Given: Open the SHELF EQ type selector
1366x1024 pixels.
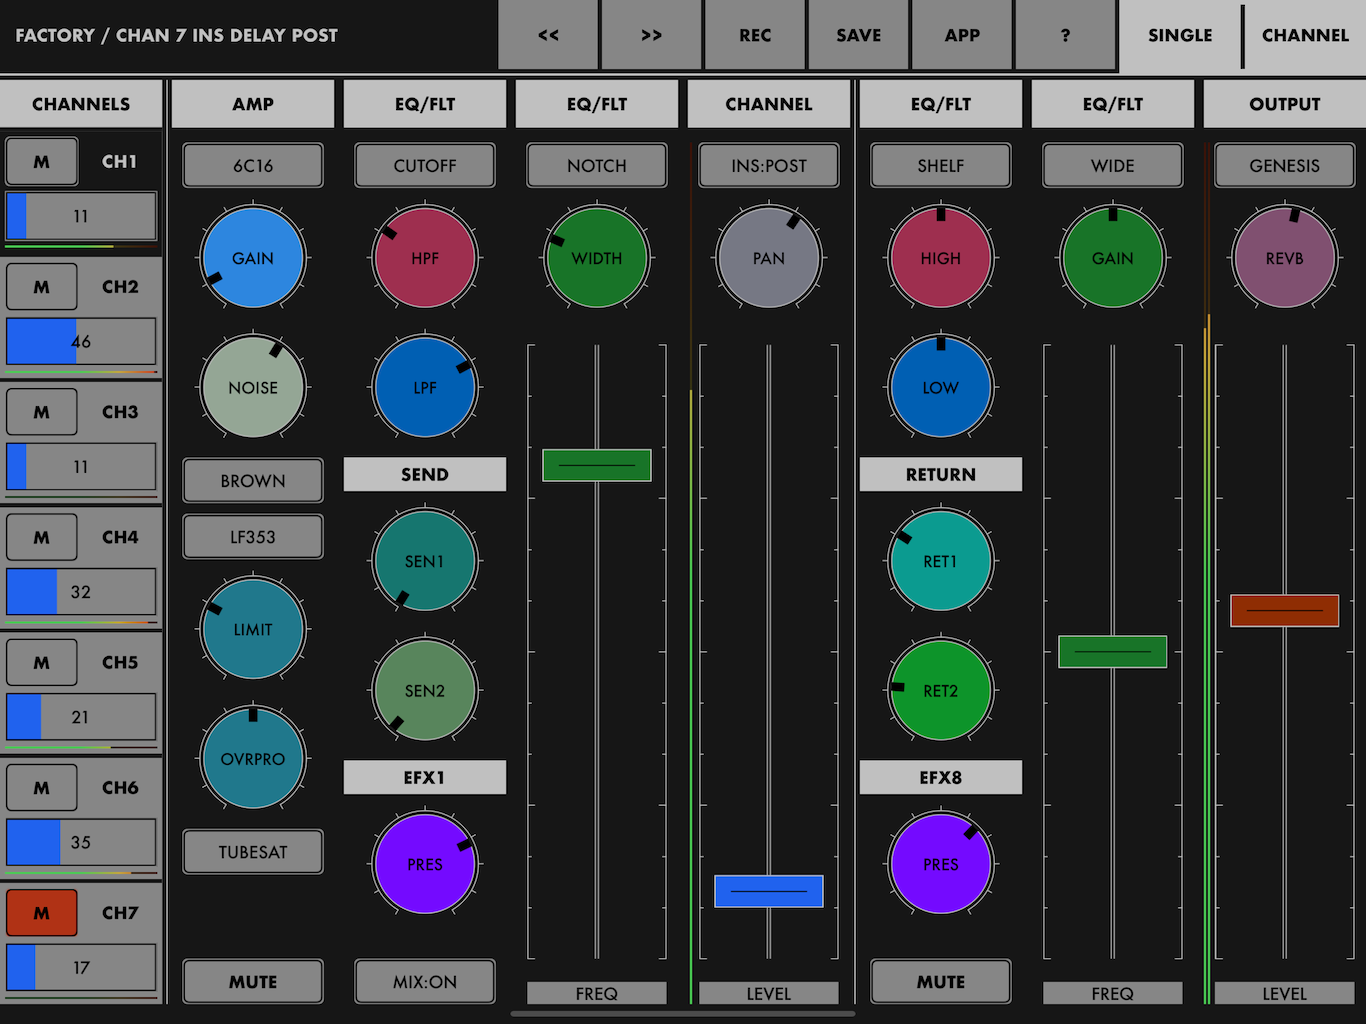Looking at the screenshot, I should point(941,166).
